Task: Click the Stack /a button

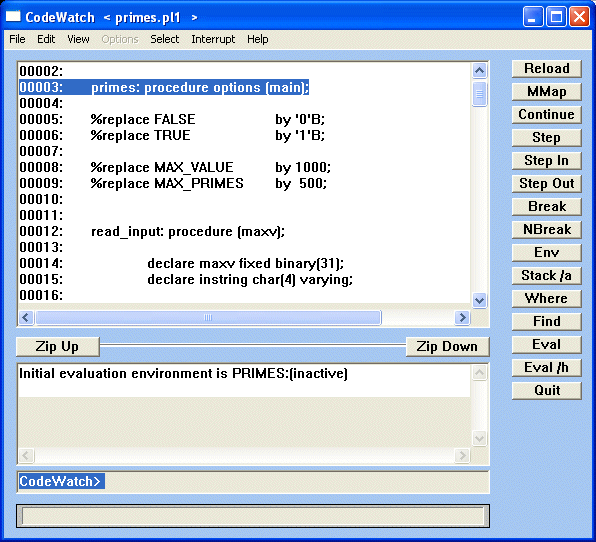Action: pyautogui.click(x=547, y=276)
